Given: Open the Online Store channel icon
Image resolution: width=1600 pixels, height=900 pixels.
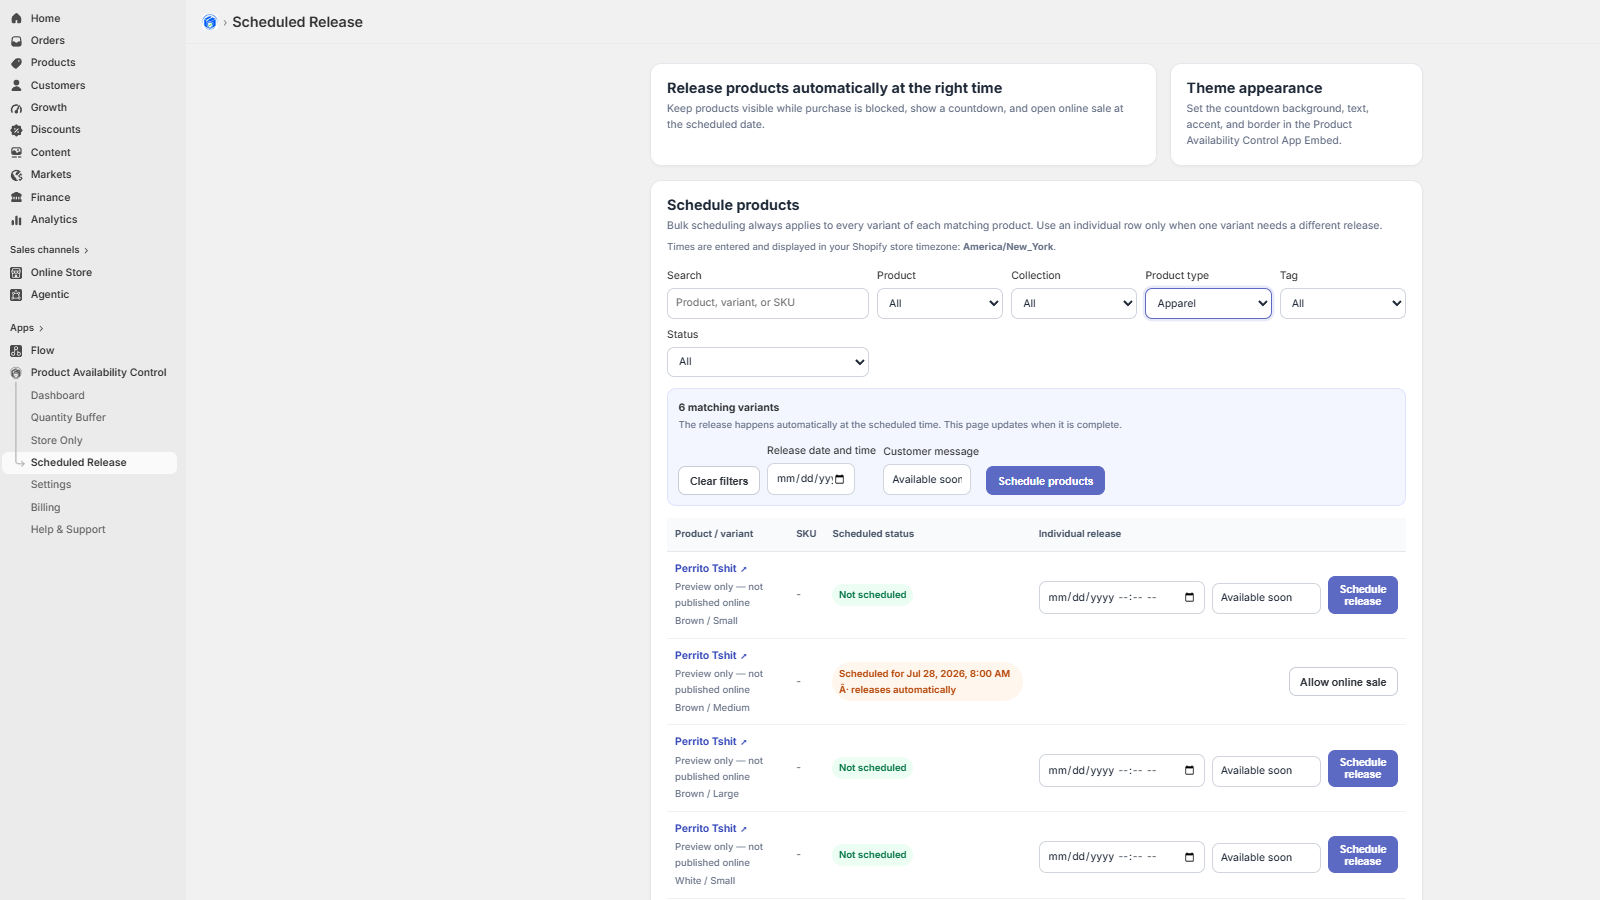Looking at the screenshot, I should click(x=16, y=273).
